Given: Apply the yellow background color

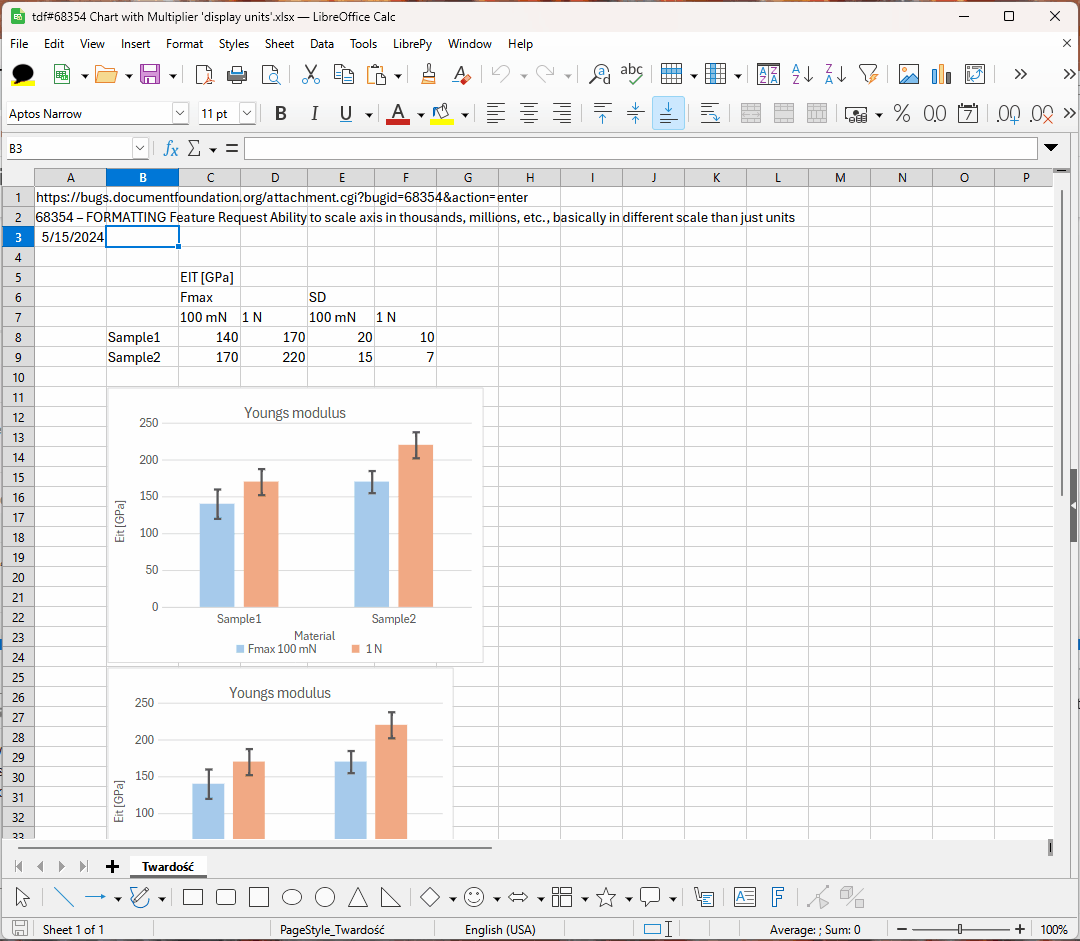Looking at the screenshot, I should click(442, 114).
